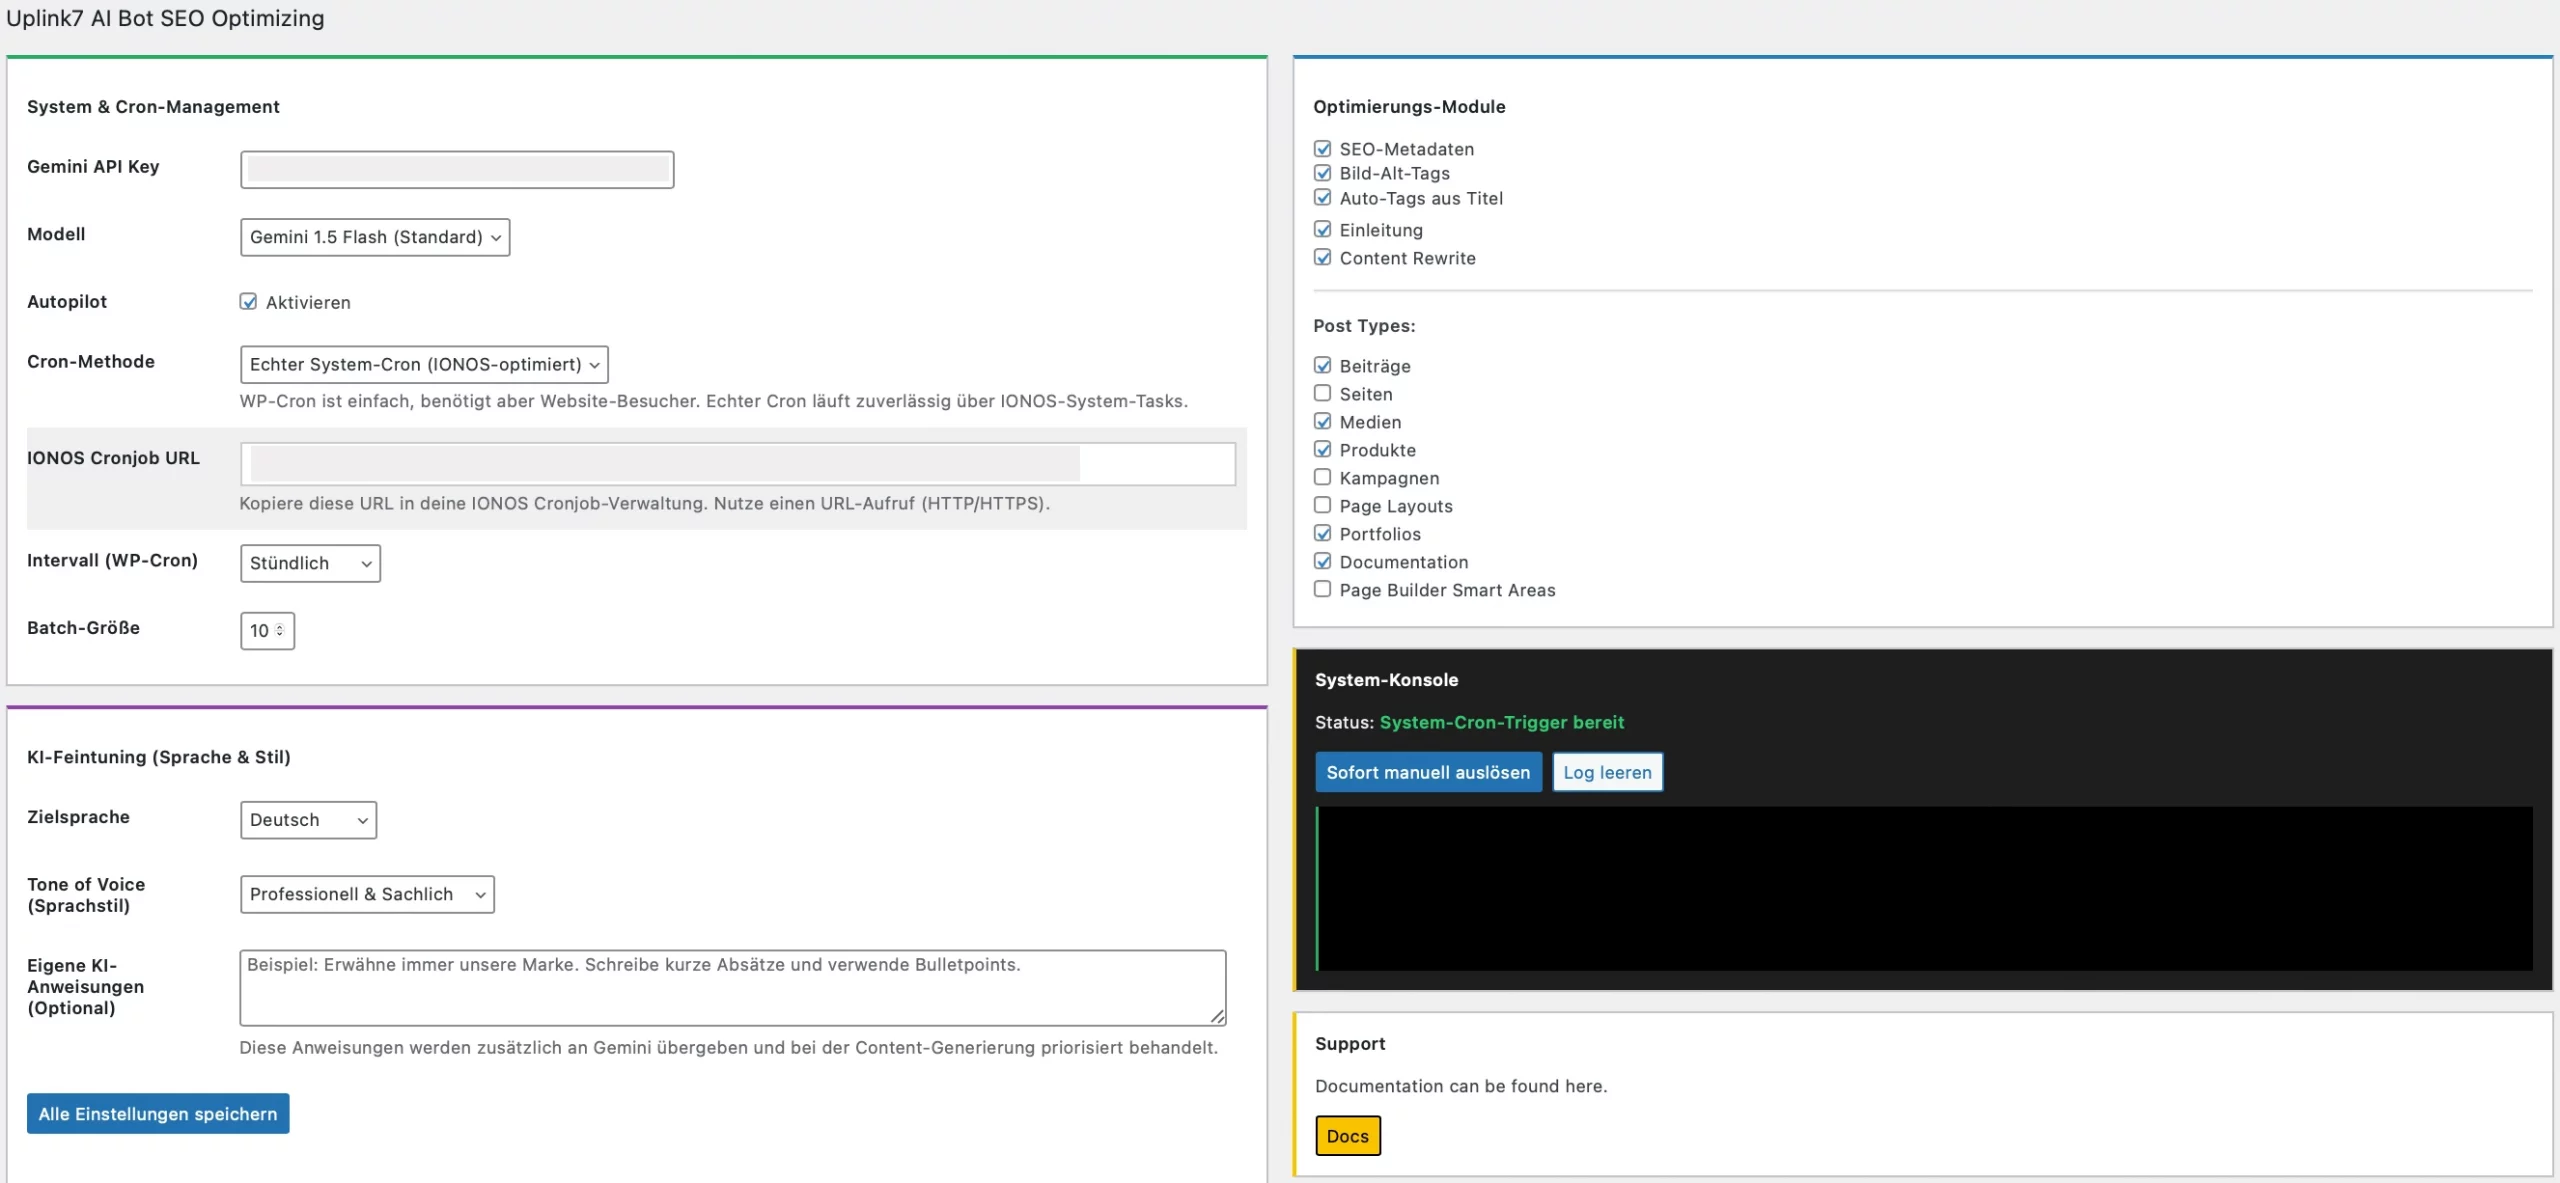Image resolution: width=2560 pixels, height=1183 pixels.
Task: Open the Intervall Stündlich dropdown
Action: point(310,563)
